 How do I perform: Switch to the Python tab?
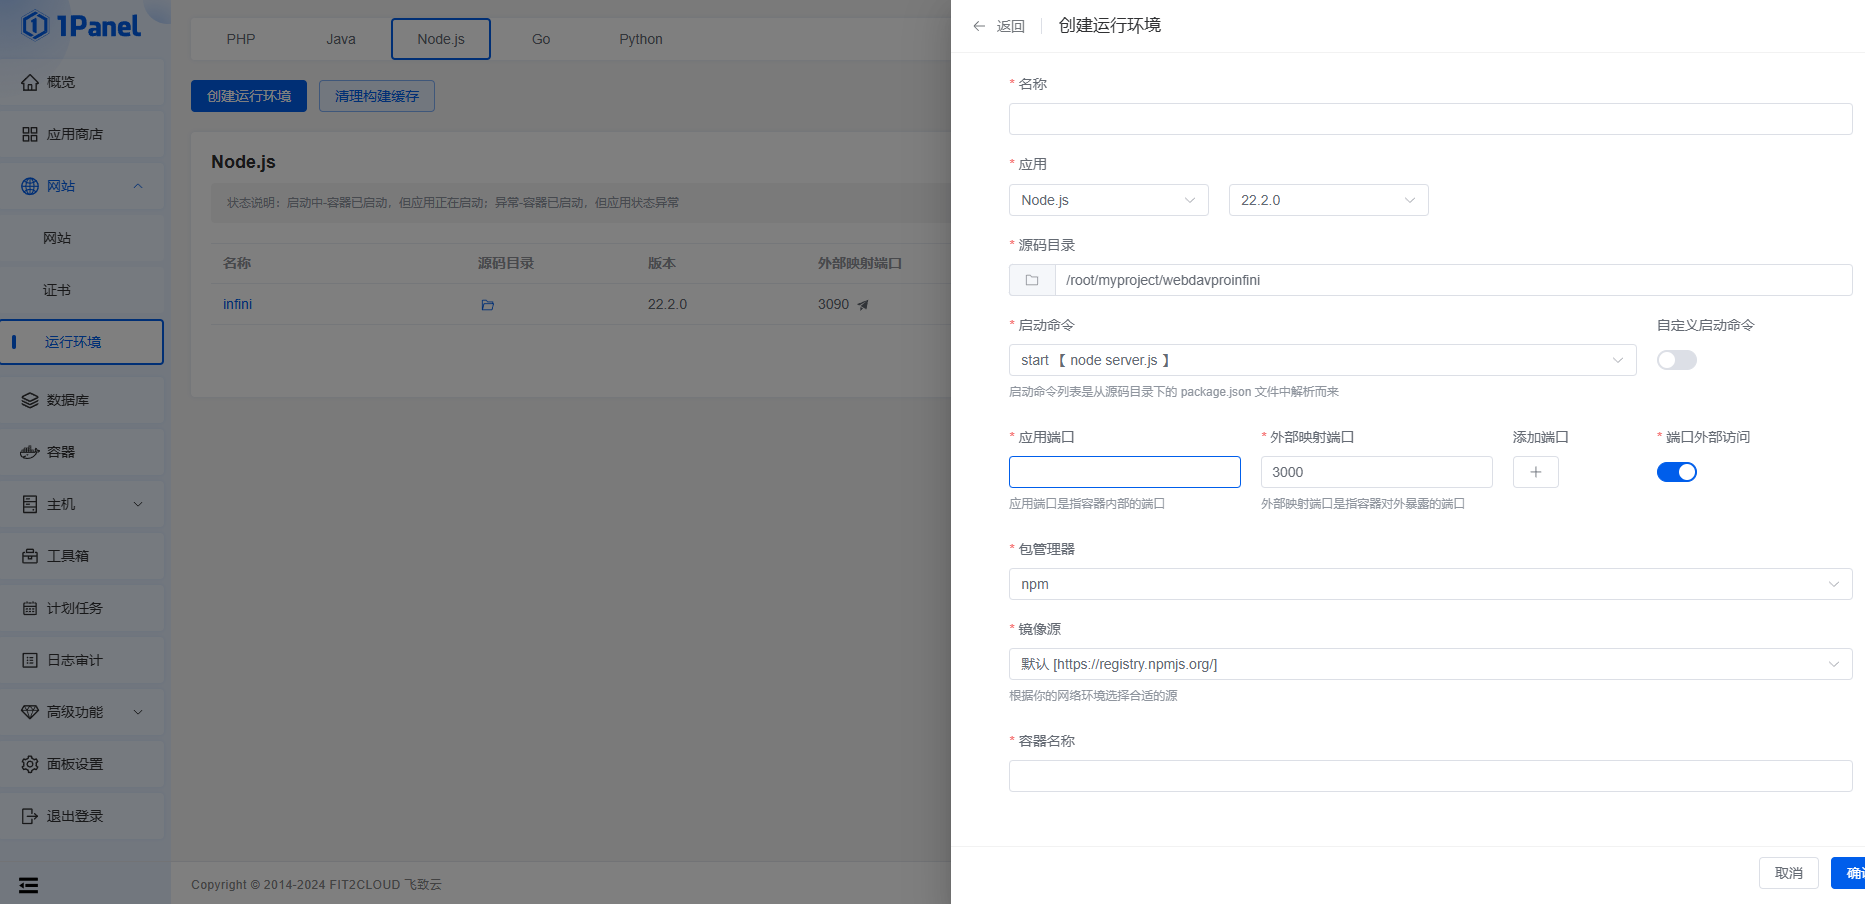pyautogui.click(x=640, y=39)
